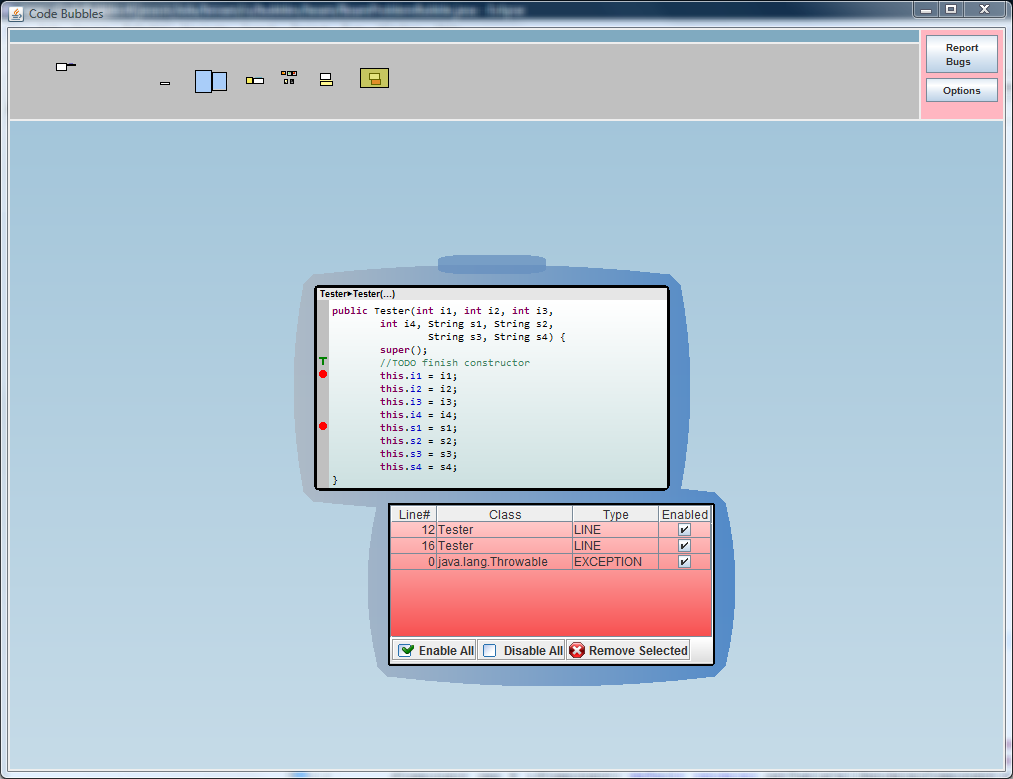Go to white-over-yellow stacked bubbles thumbnail
This screenshot has width=1013, height=779.
326,79
